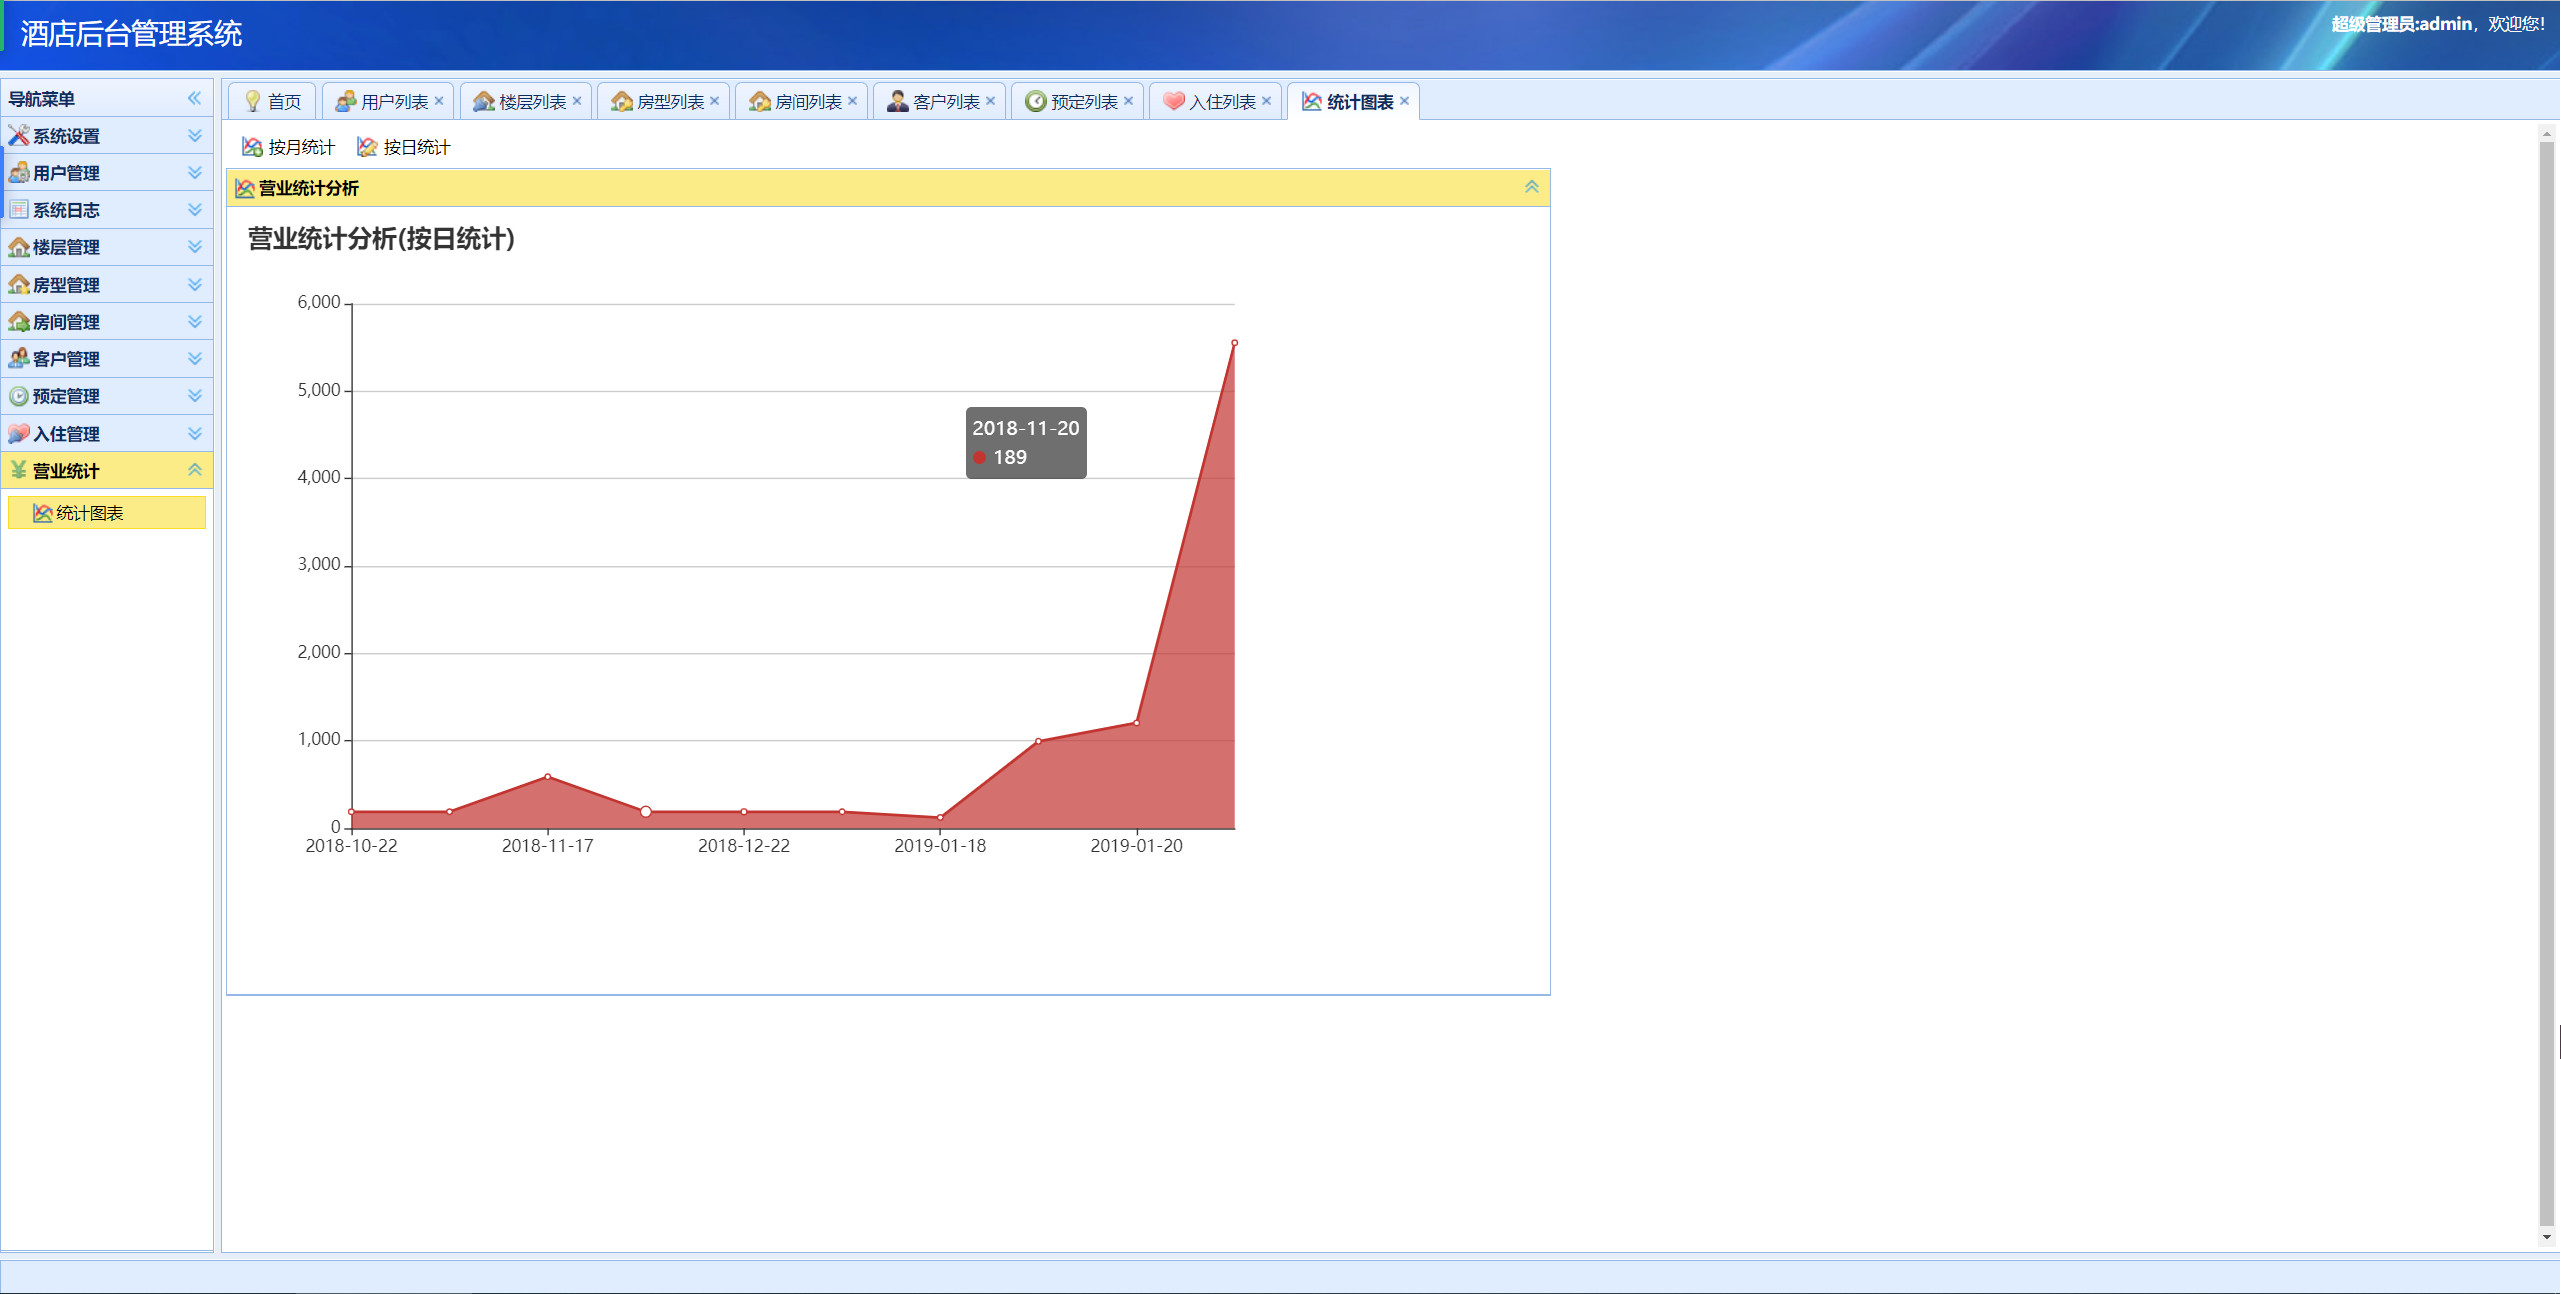2561x1294 pixels.
Task: Switch to the 用户列表 tab
Action: [x=386, y=101]
